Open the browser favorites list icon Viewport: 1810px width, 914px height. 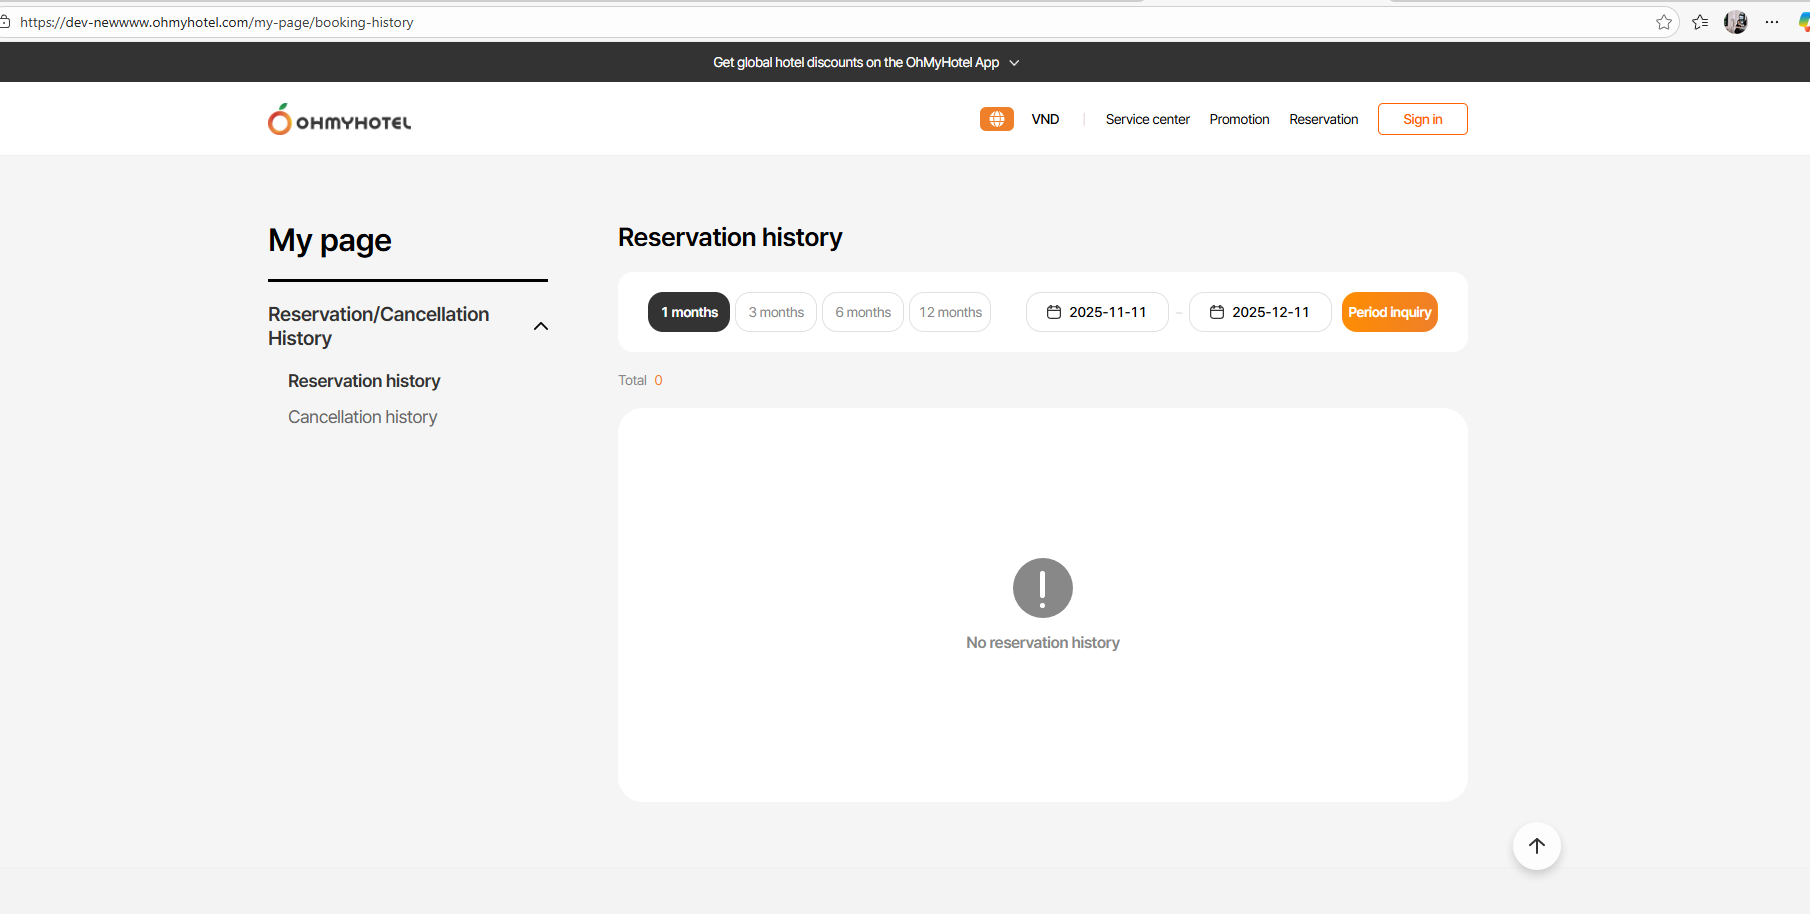point(1700,22)
